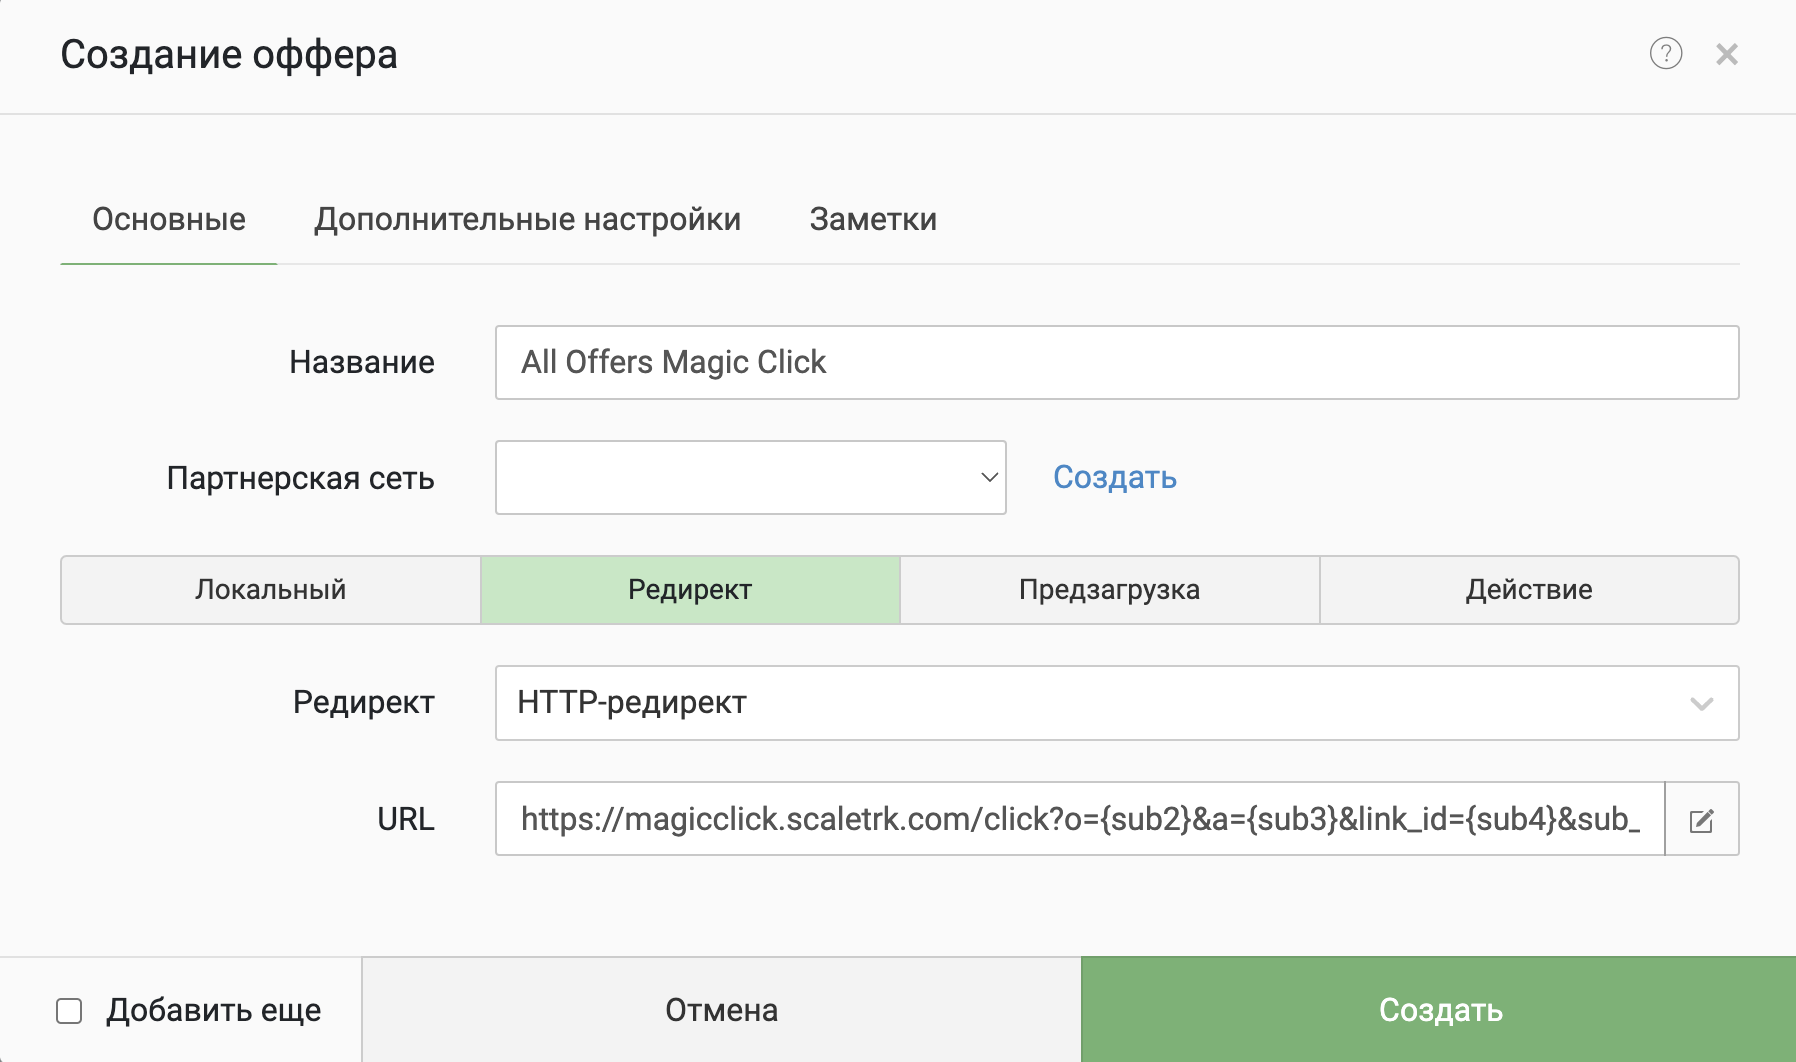Click the blue 'Создать' network link
The image size is (1796, 1062).
tap(1114, 478)
